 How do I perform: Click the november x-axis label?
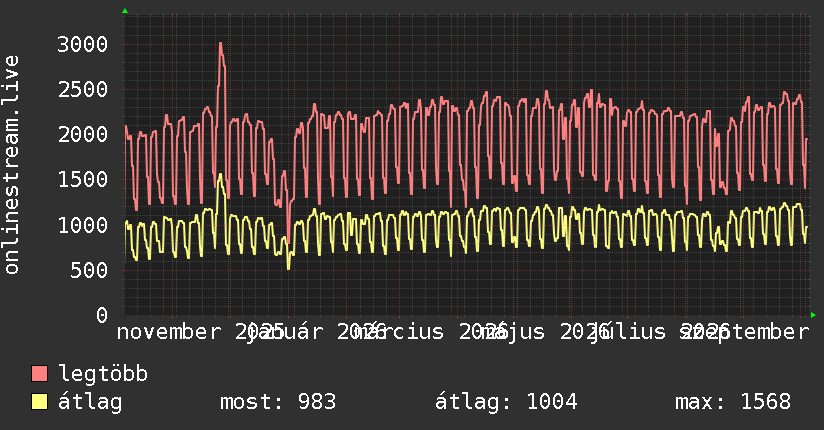tap(169, 332)
